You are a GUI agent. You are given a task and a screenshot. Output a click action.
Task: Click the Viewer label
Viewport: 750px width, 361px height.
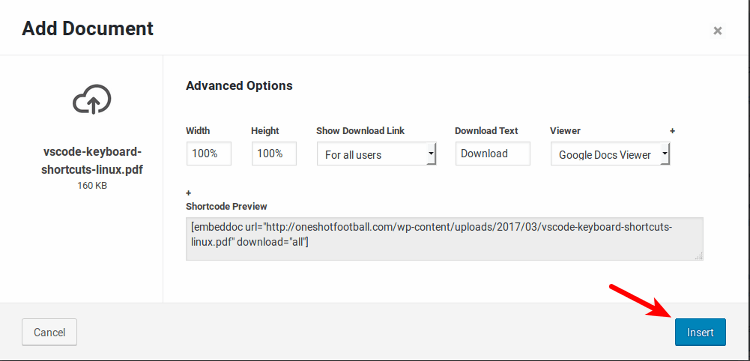tap(565, 131)
